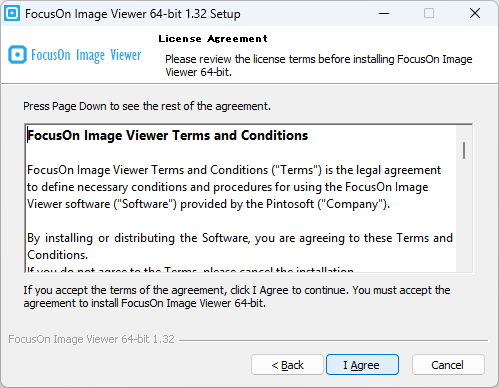Click the Terms and Conditions bold heading
Viewport: 499px width, 388px height.
pyautogui.click(x=167, y=135)
